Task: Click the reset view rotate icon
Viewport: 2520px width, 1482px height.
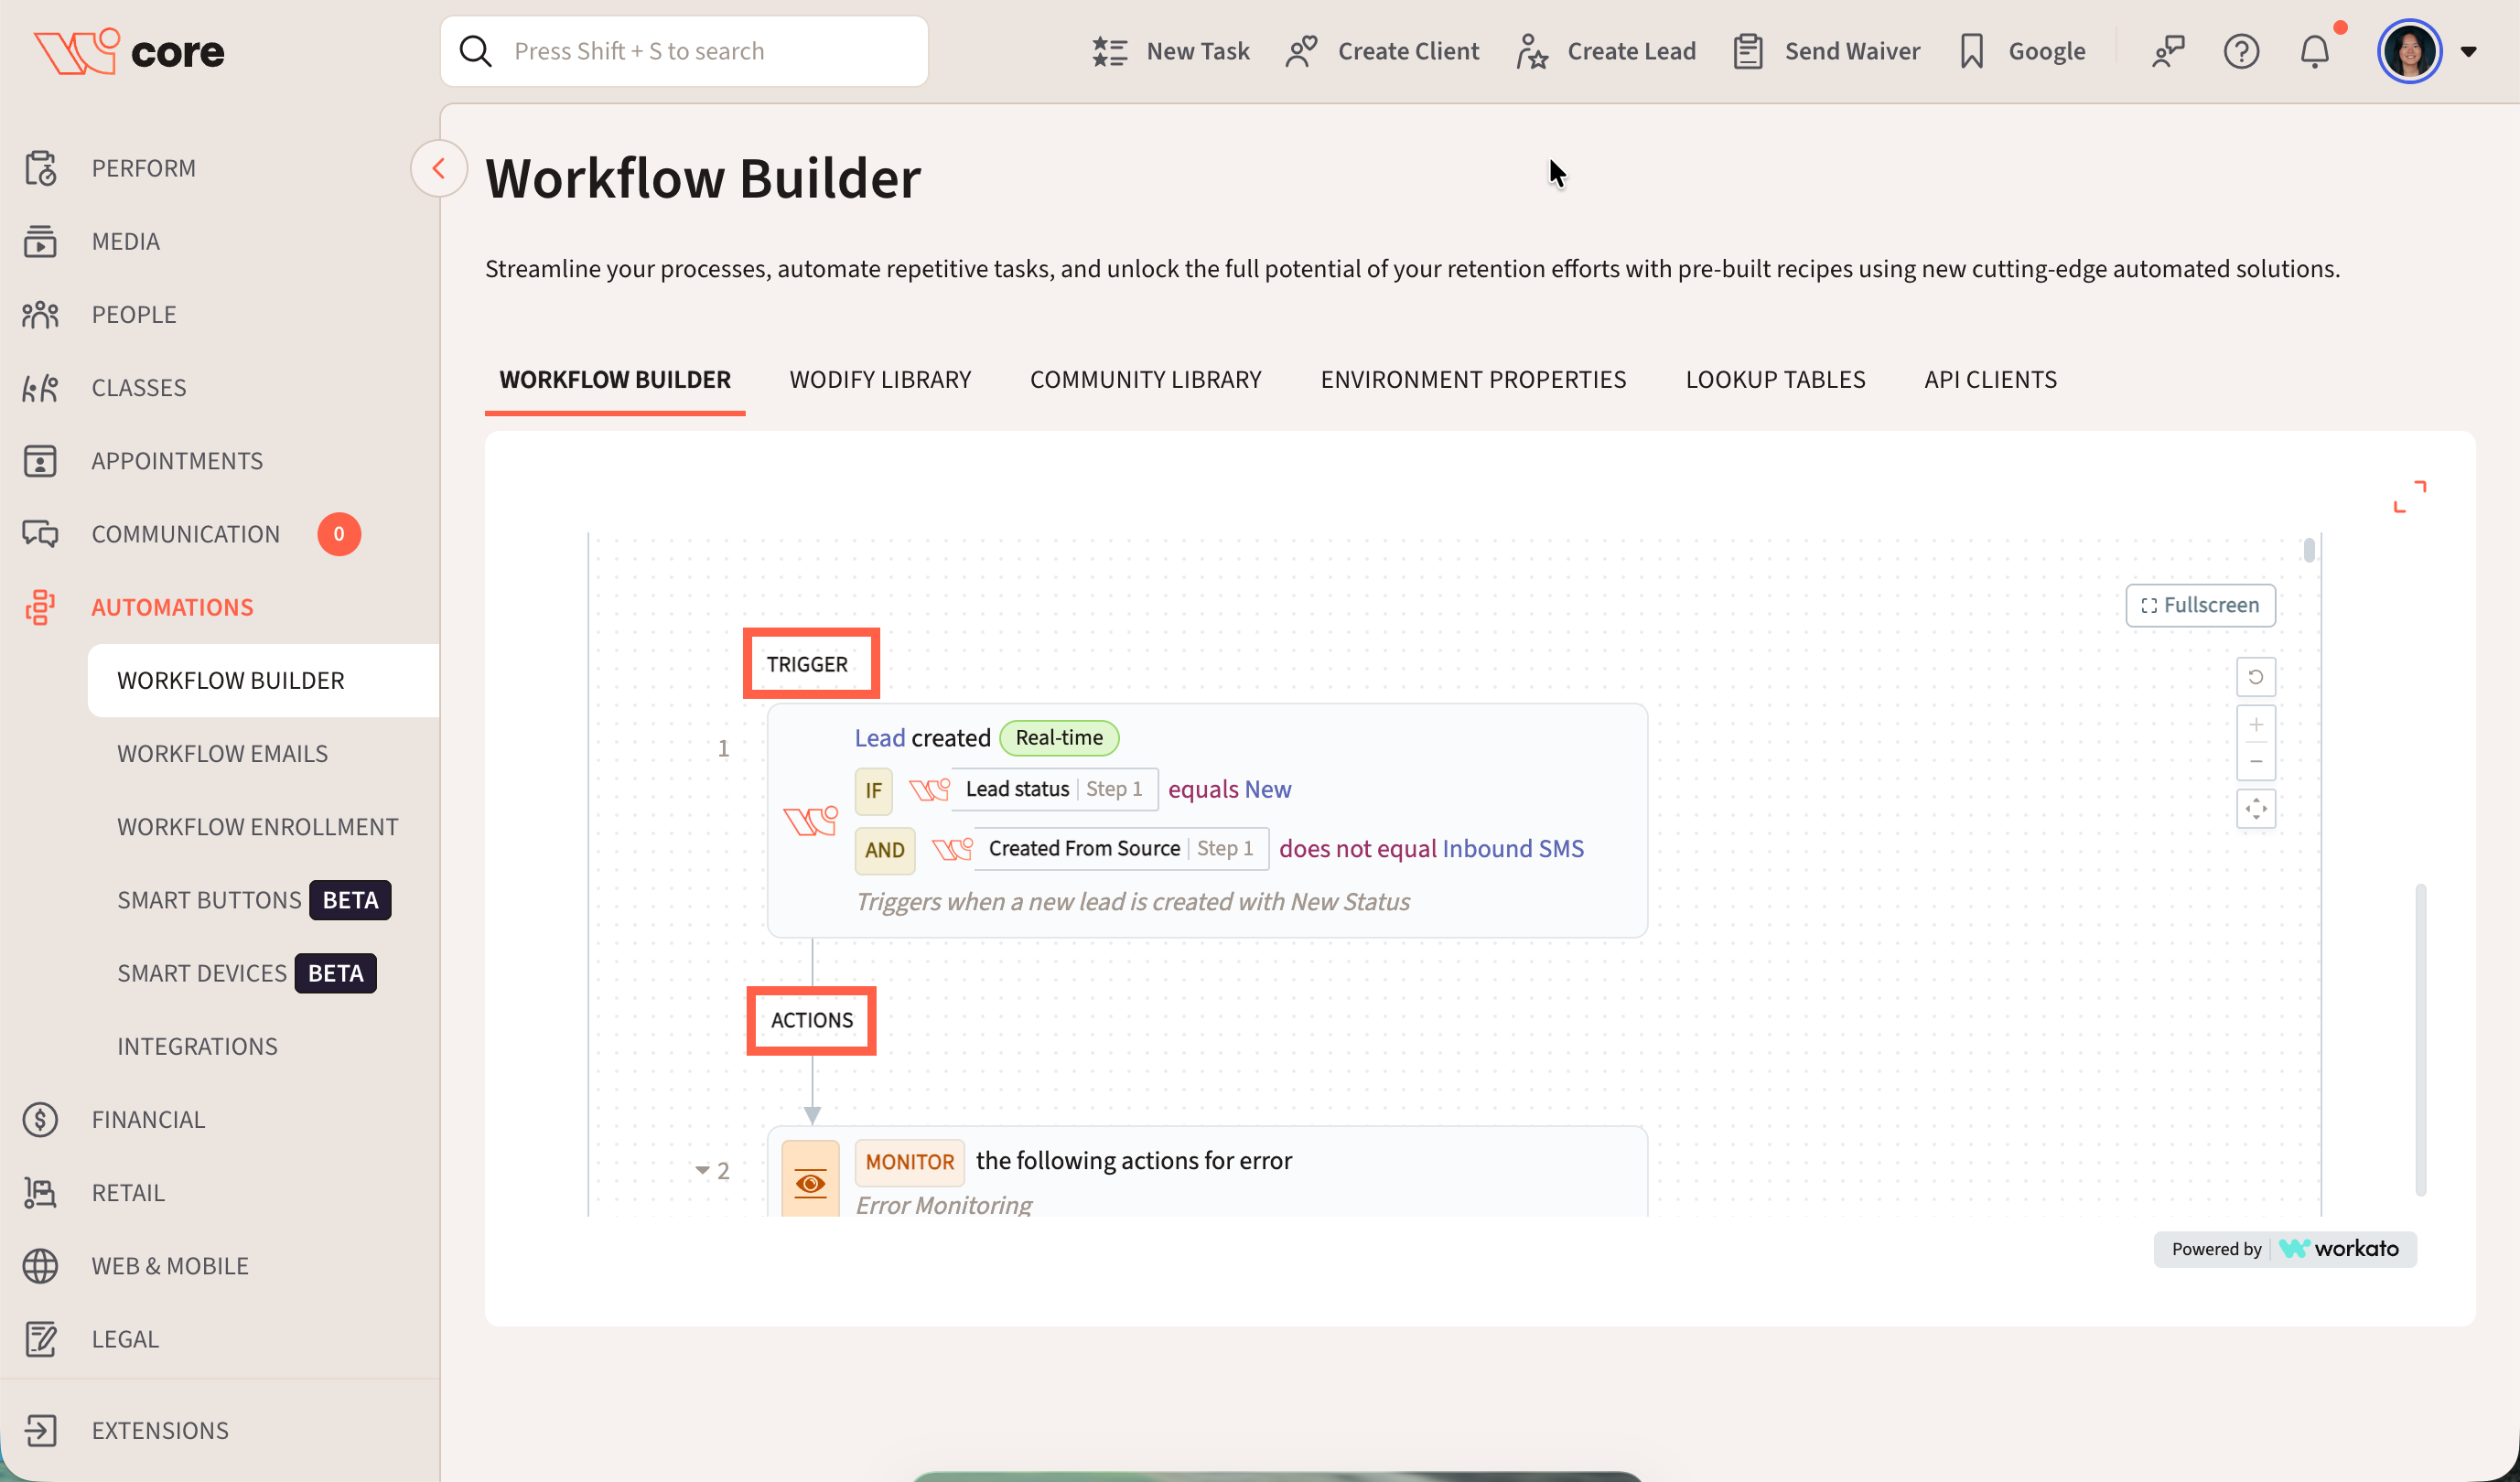Action: click(2255, 677)
